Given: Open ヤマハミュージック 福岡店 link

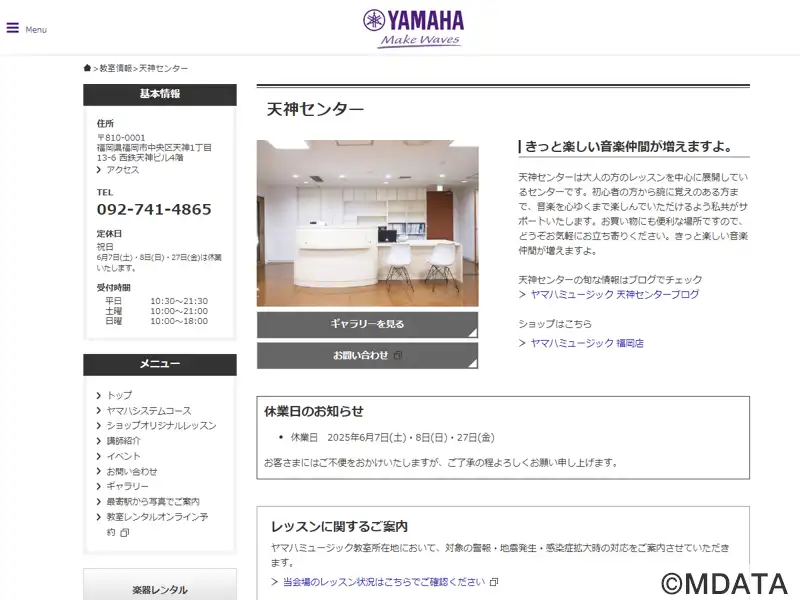Looking at the screenshot, I should point(587,343).
